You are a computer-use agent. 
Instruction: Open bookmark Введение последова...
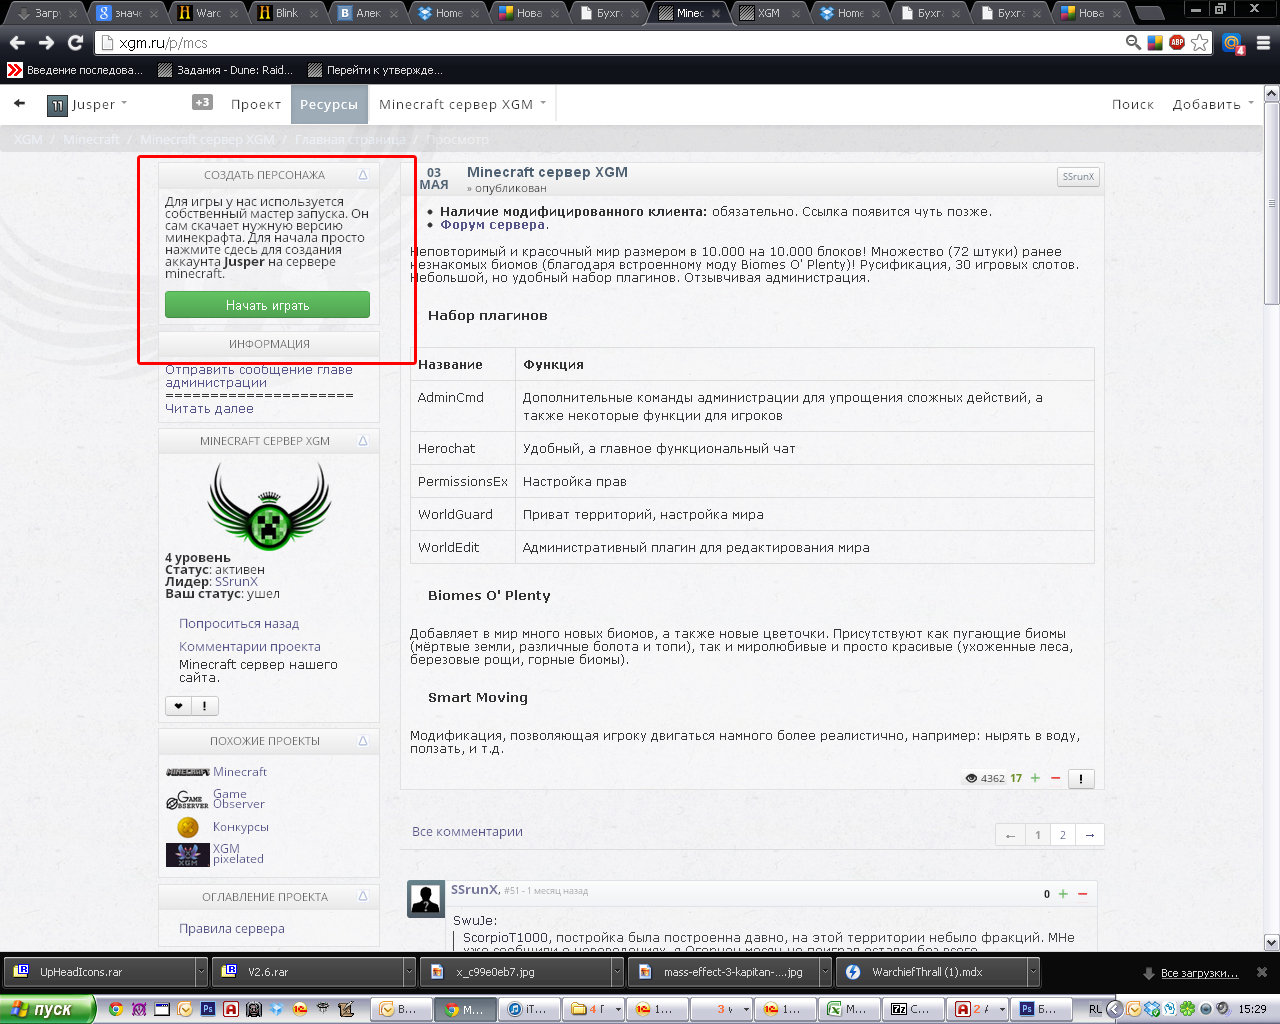75,70
